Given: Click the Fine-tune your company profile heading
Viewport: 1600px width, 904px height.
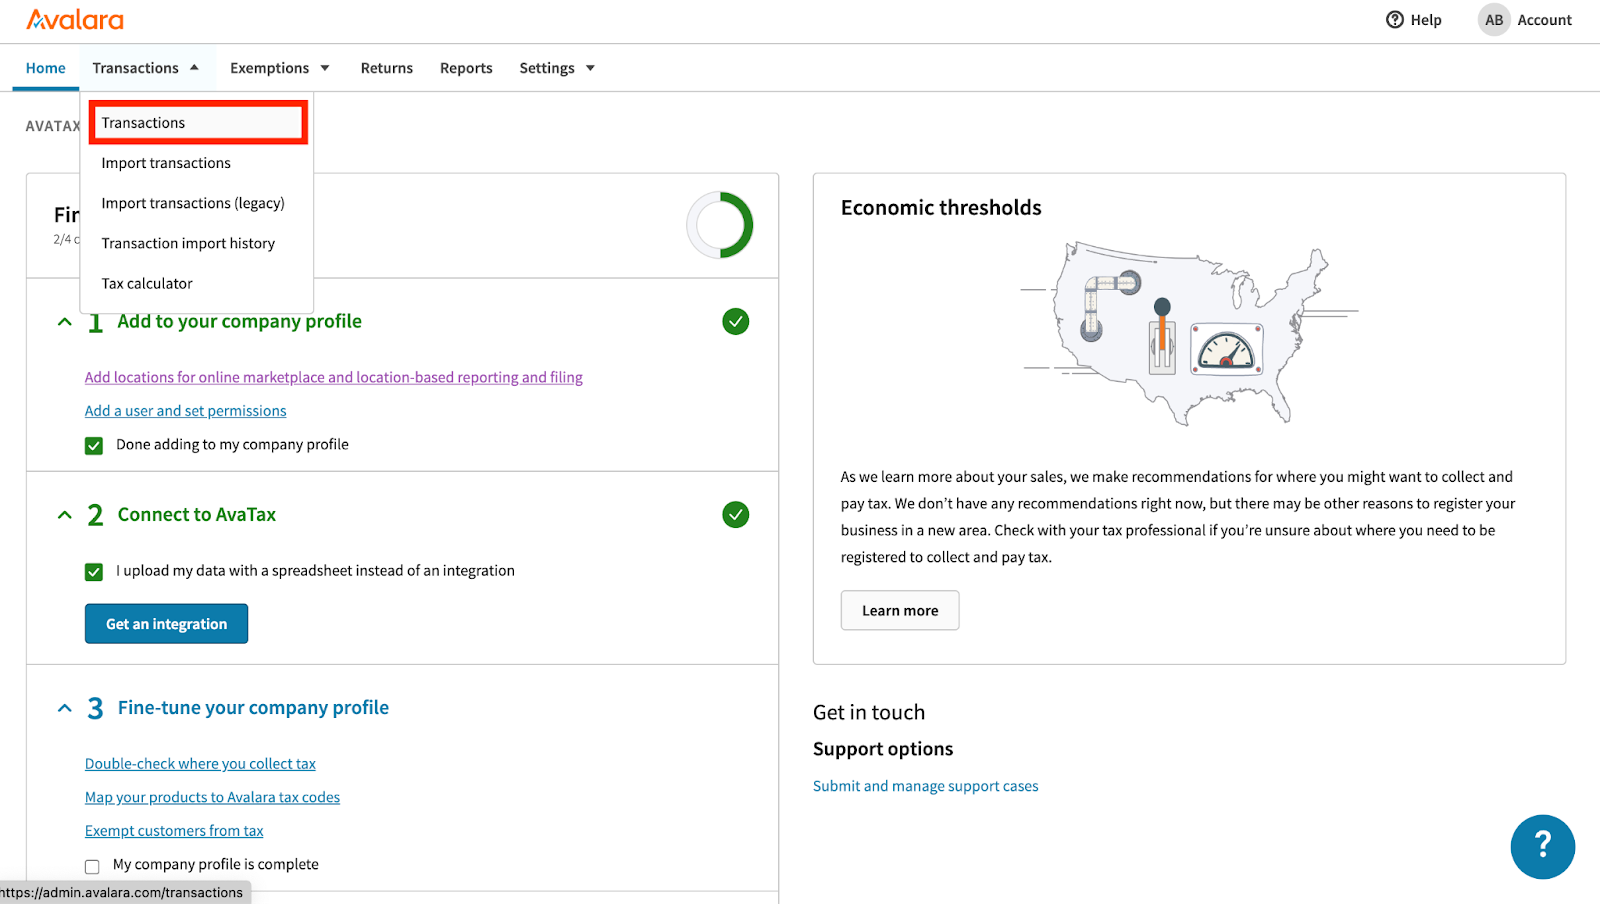Looking at the screenshot, I should pyautogui.click(x=254, y=708).
